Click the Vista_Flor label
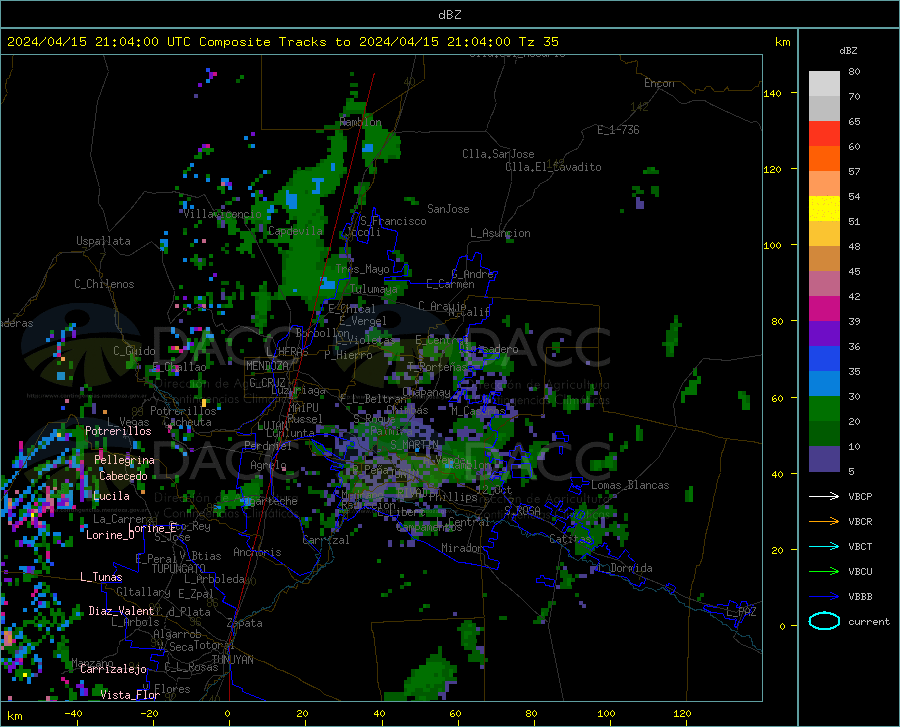Screen dimensions: 900x727 click(x=130, y=695)
